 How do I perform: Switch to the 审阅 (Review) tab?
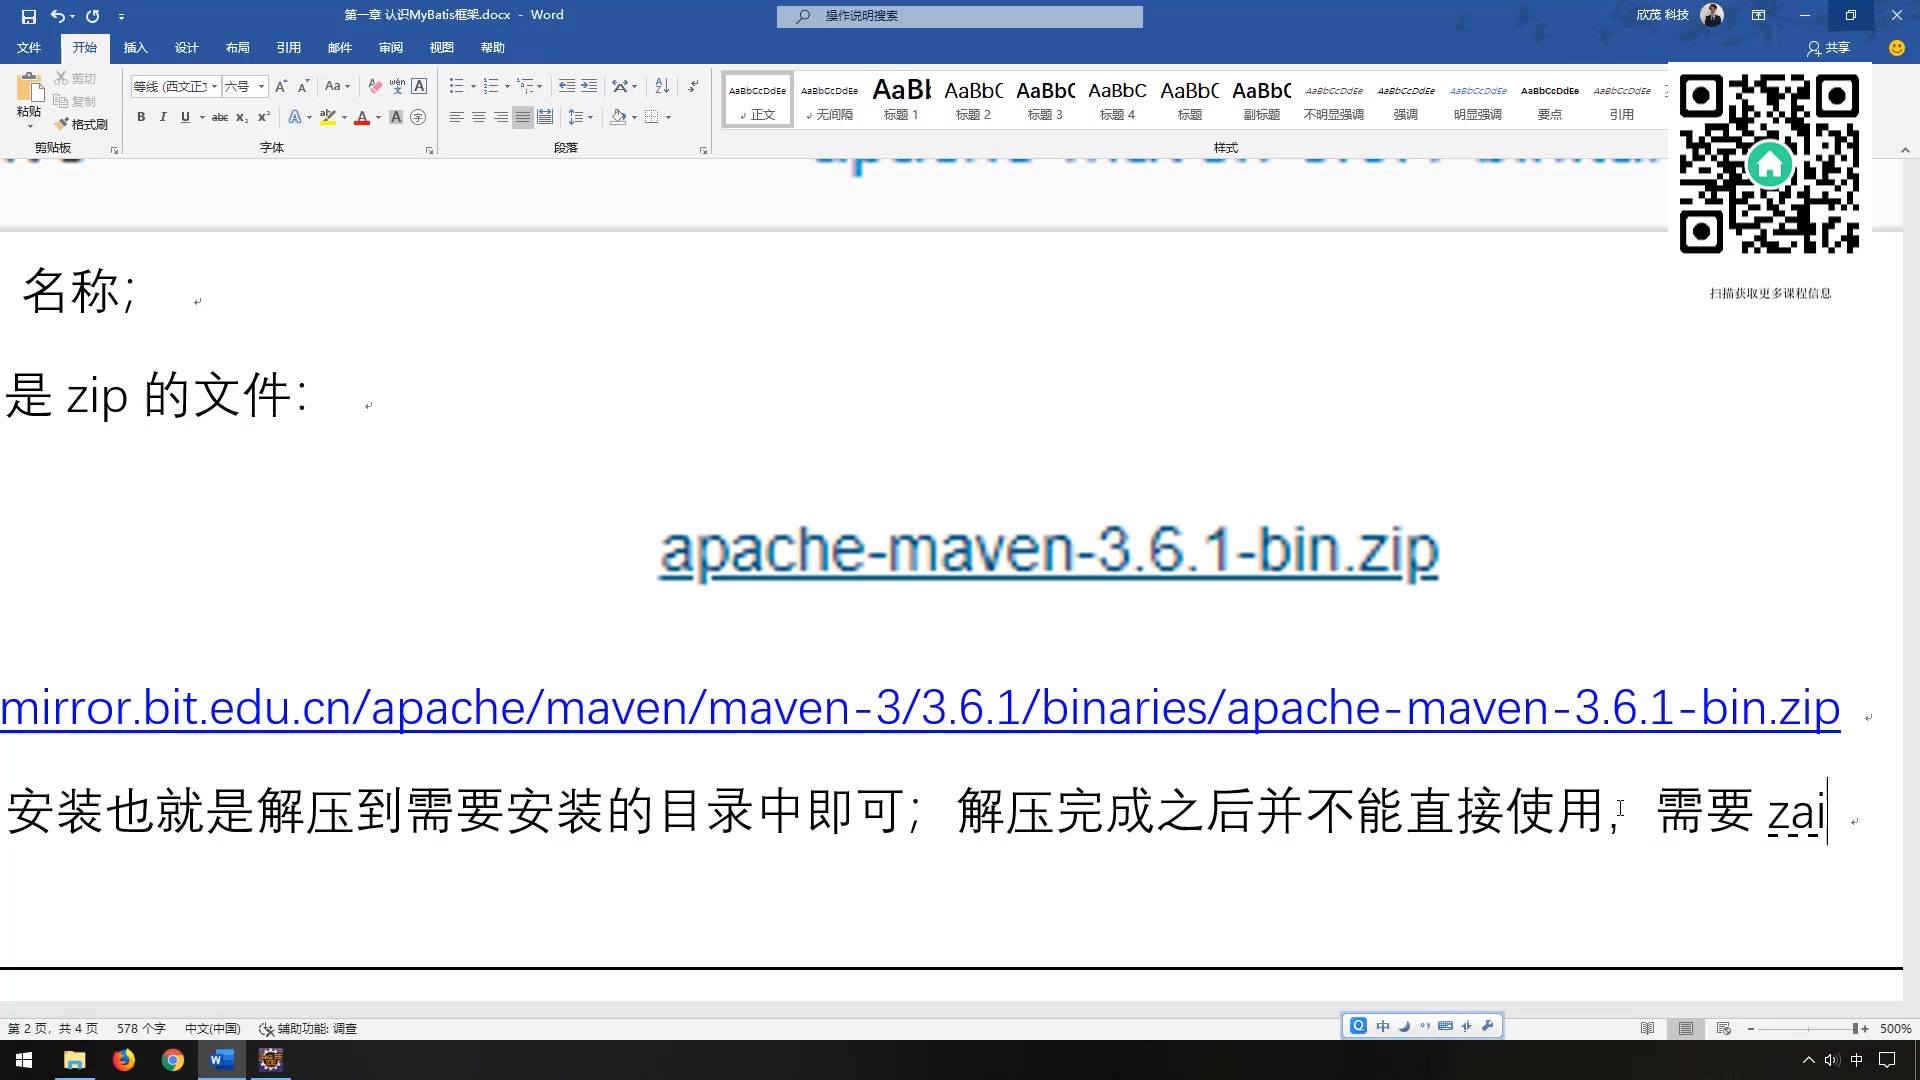(x=390, y=47)
